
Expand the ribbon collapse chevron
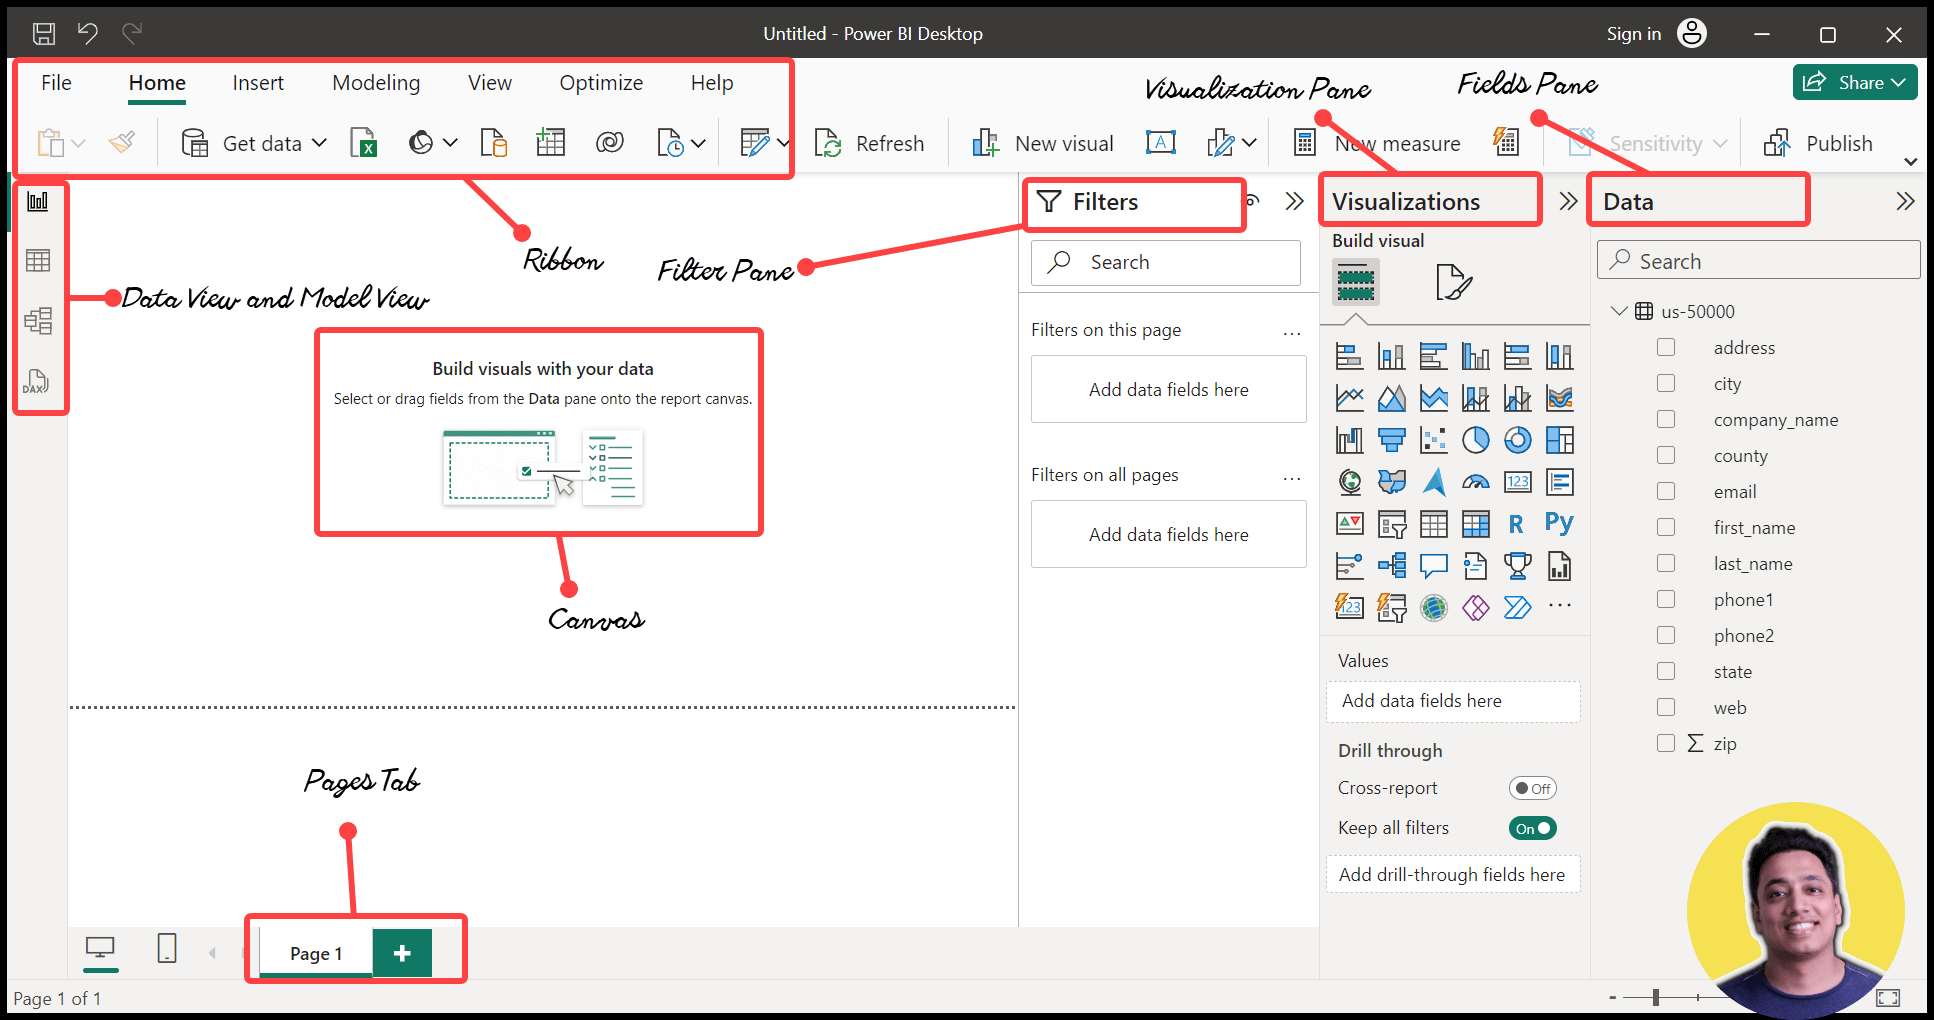pos(1910,162)
